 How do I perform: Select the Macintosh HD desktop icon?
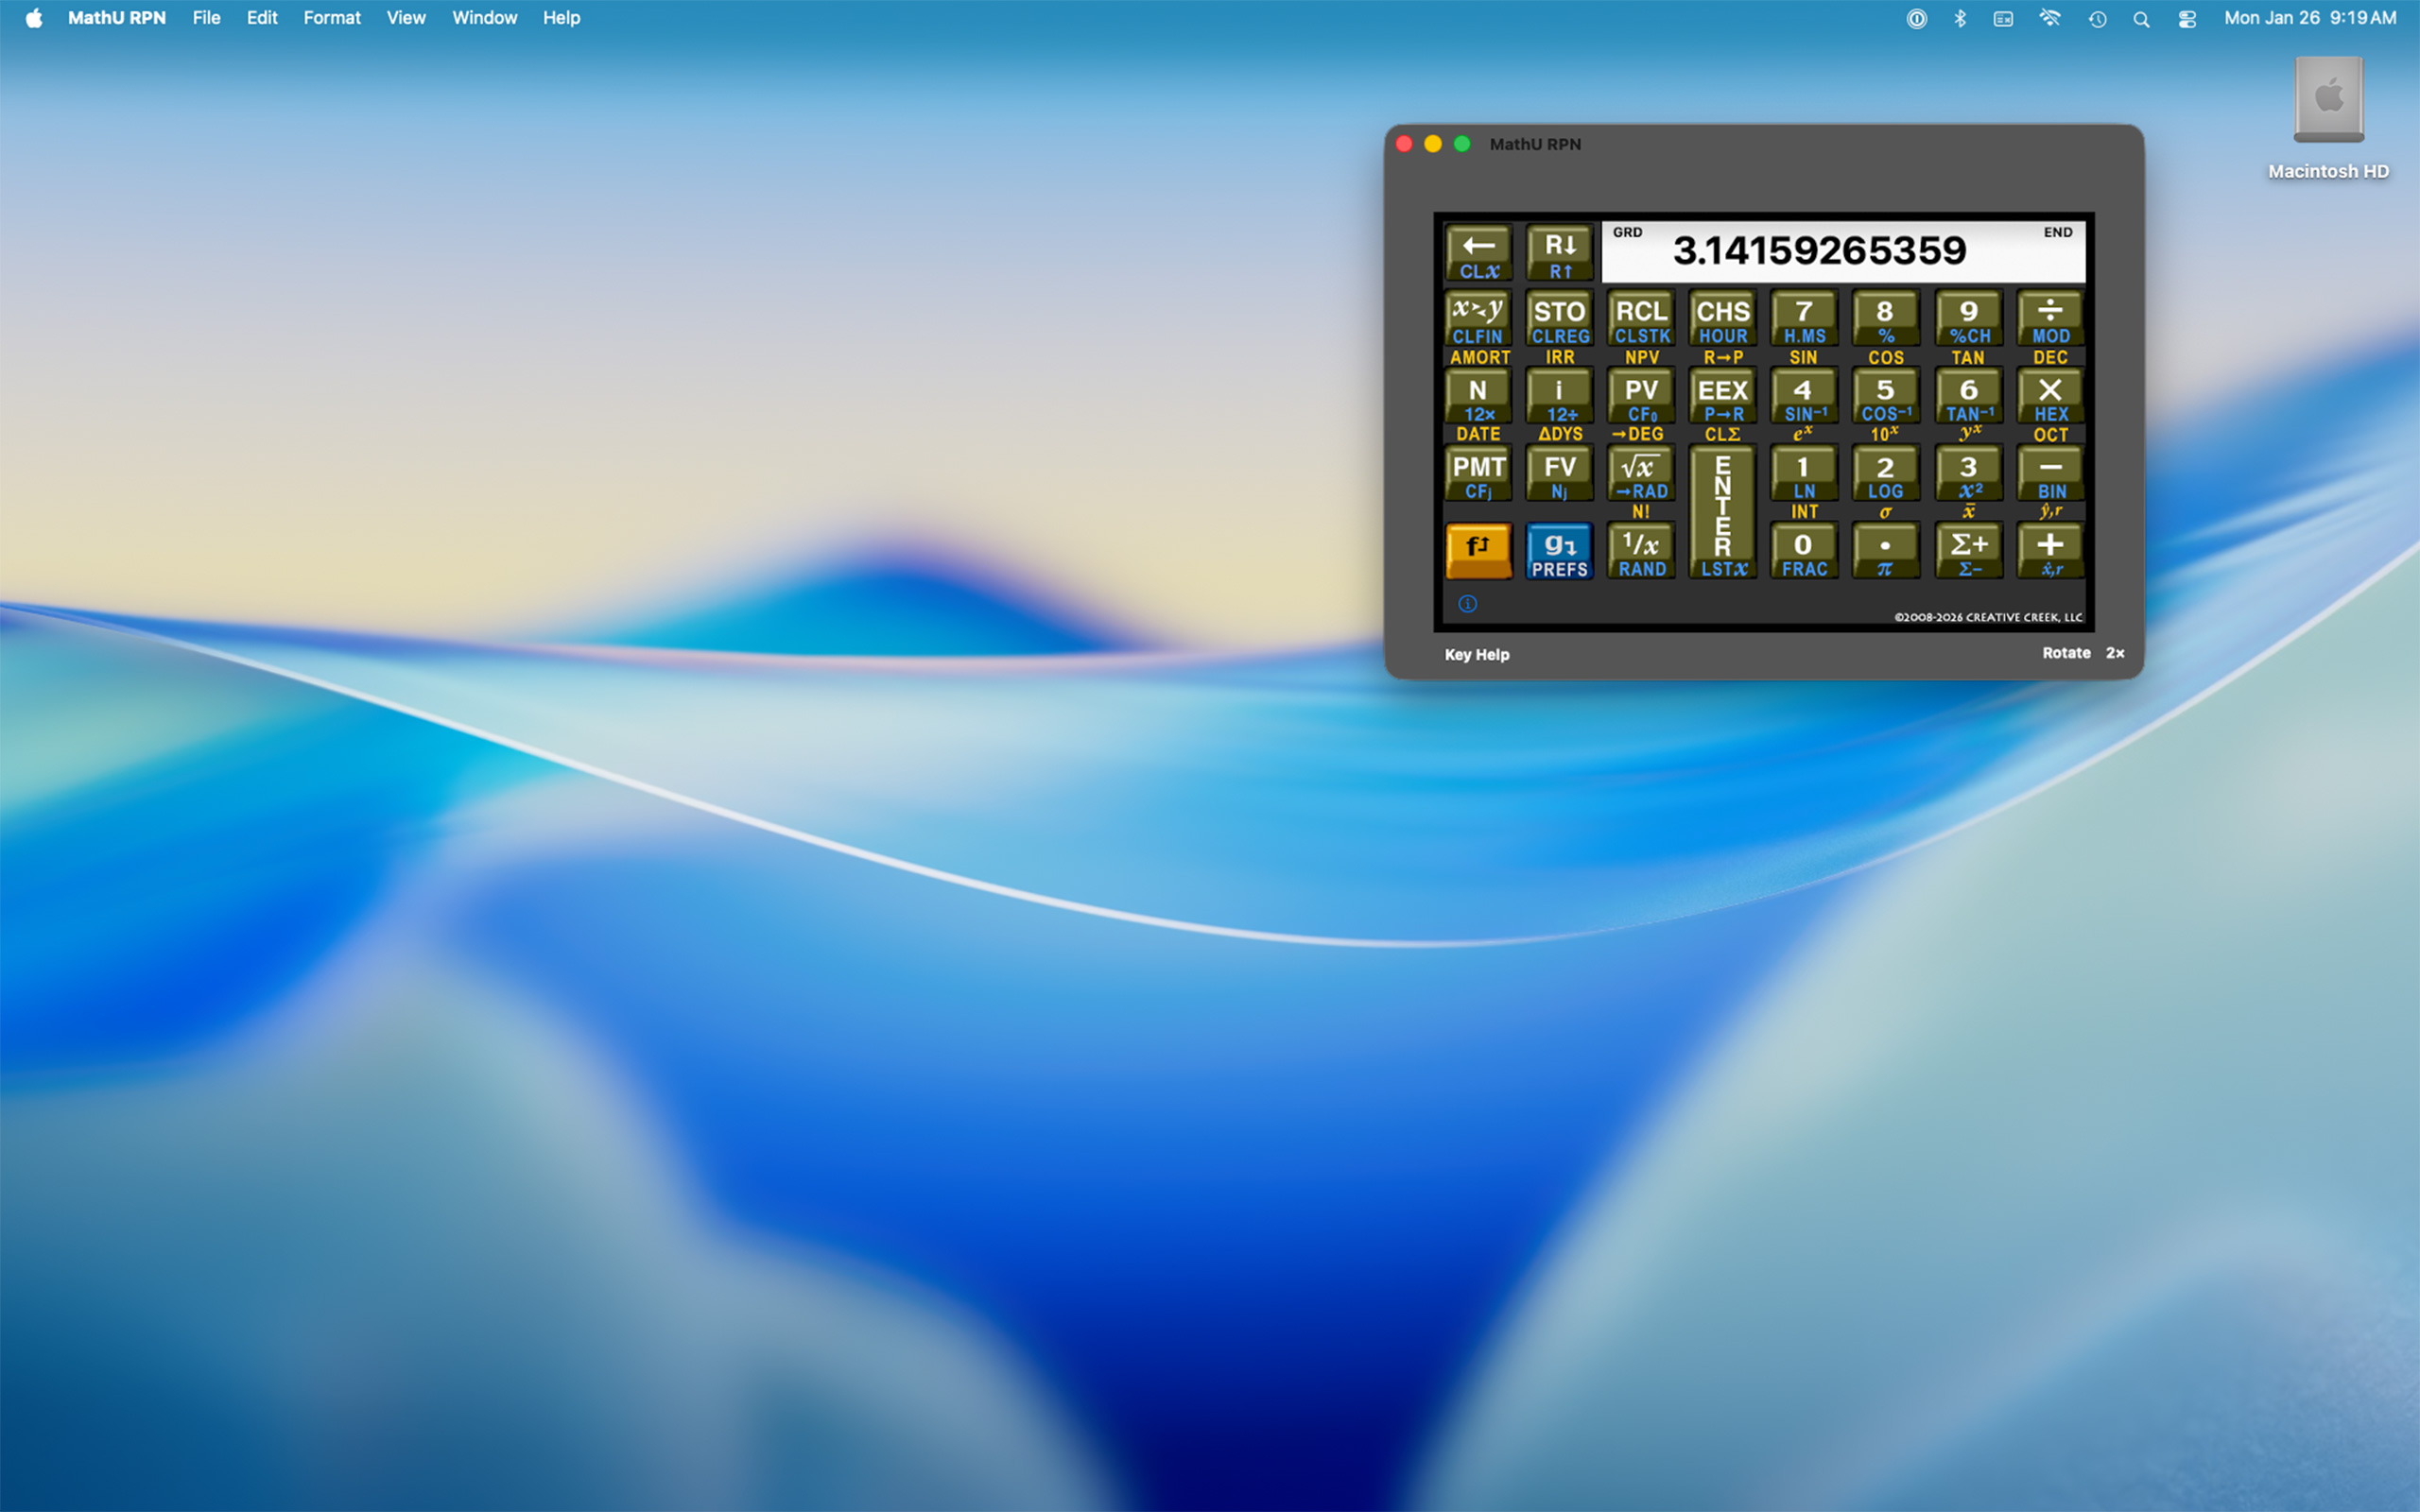[x=2328, y=118]
